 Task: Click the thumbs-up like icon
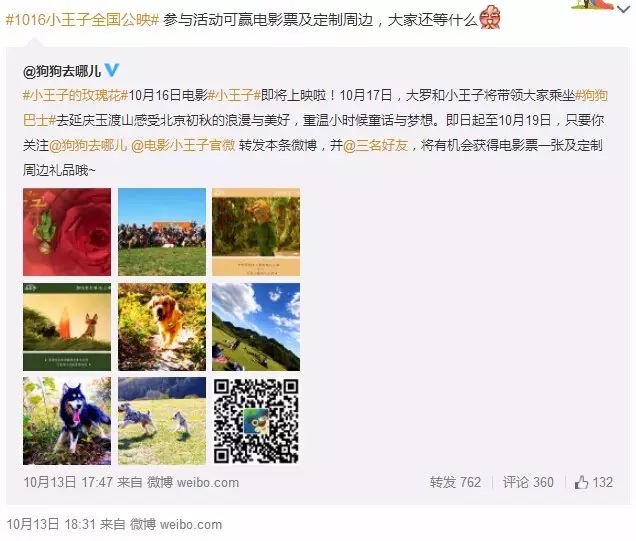[x=581, y=482]
